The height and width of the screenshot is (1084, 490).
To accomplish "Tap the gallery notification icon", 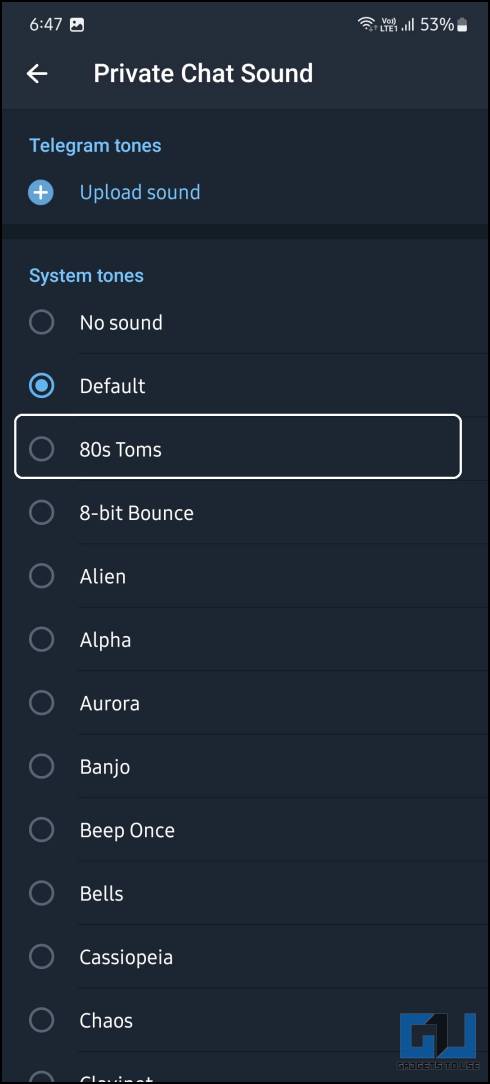I will click(77, 25).
